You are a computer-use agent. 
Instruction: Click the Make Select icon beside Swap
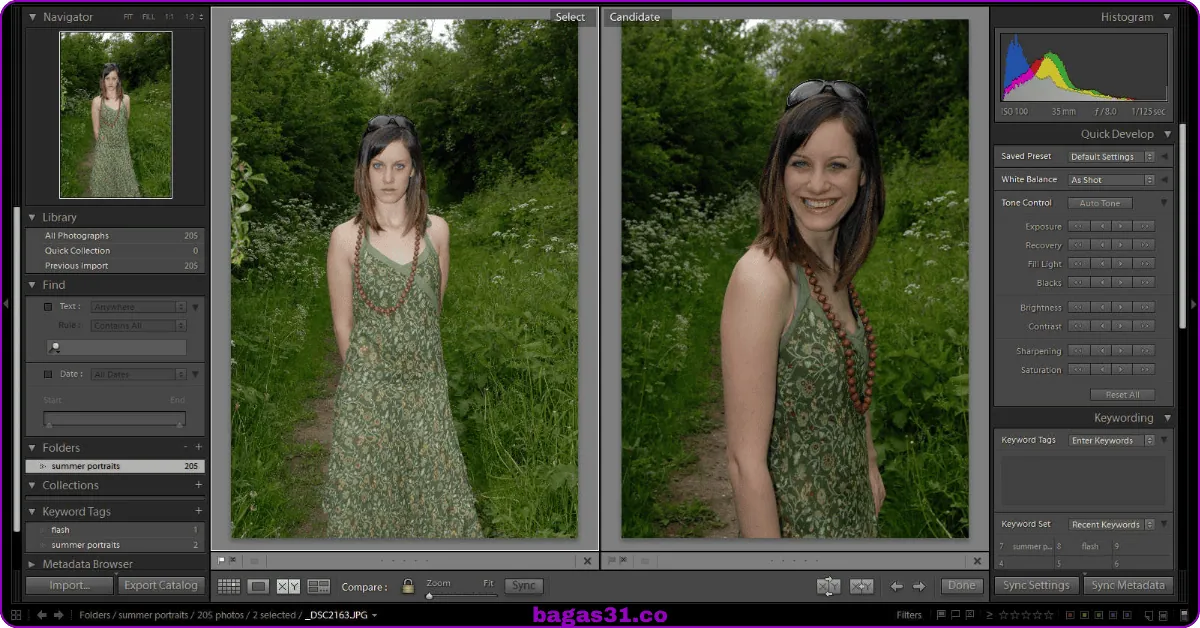862,586
